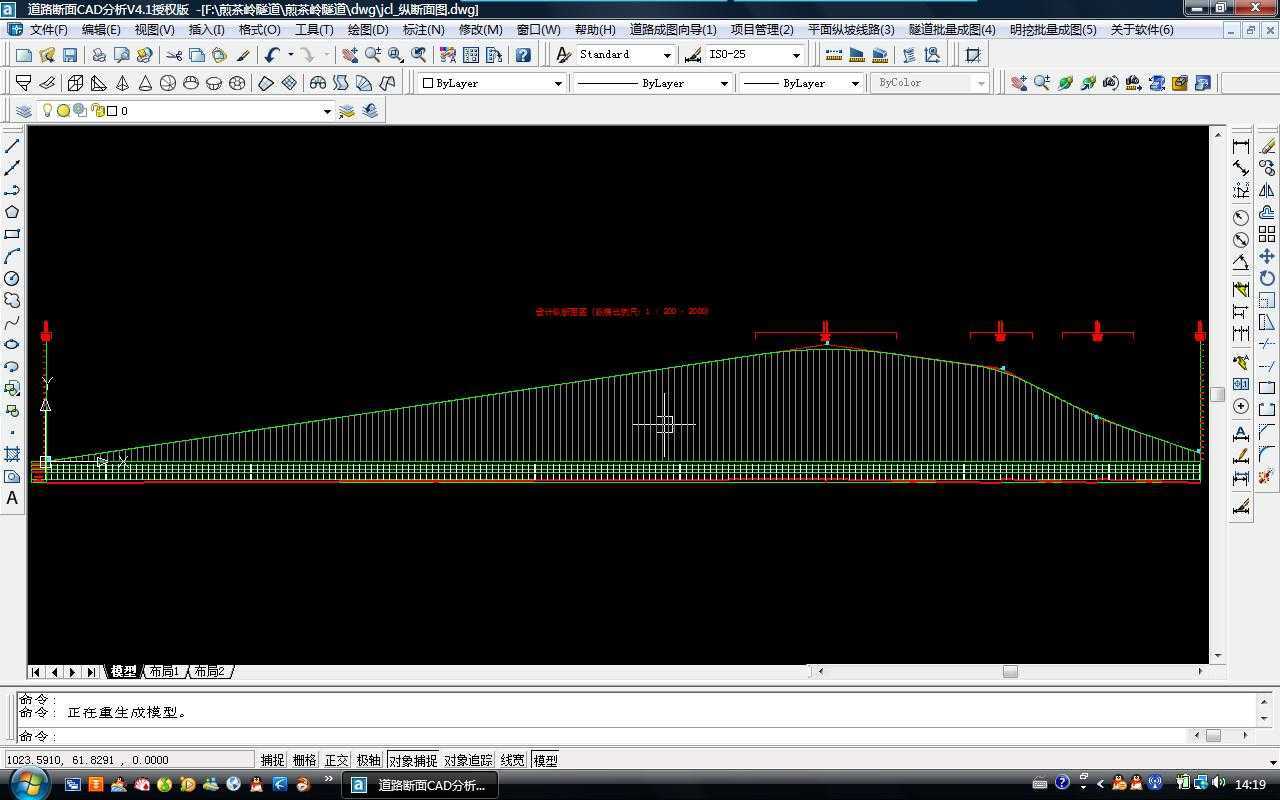Click the Copy icon
Viewport: 1280px width, 800px height.
click(x=197, y=55)
